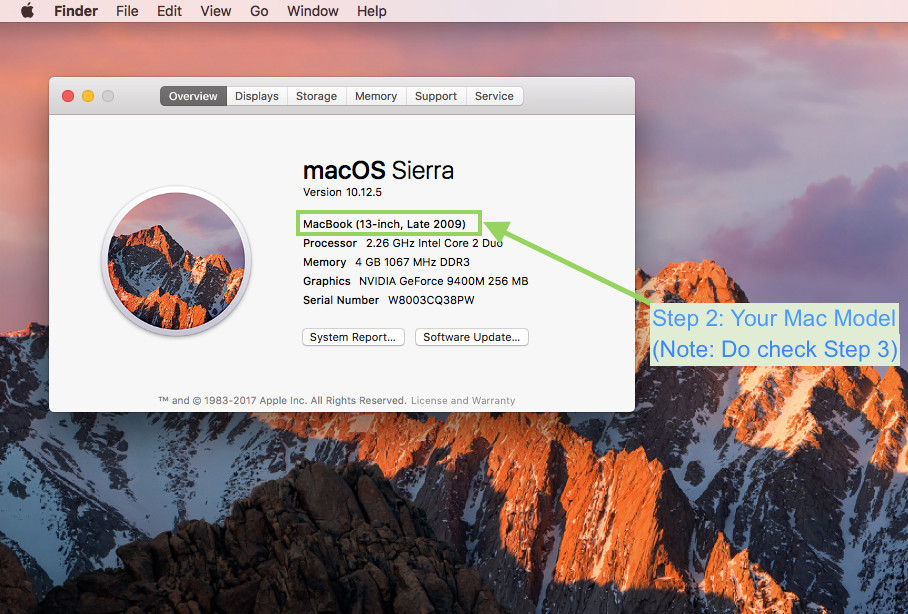This screenshot has height=614, width=908.
Task: Open the View menu
Action: [215, 11]
